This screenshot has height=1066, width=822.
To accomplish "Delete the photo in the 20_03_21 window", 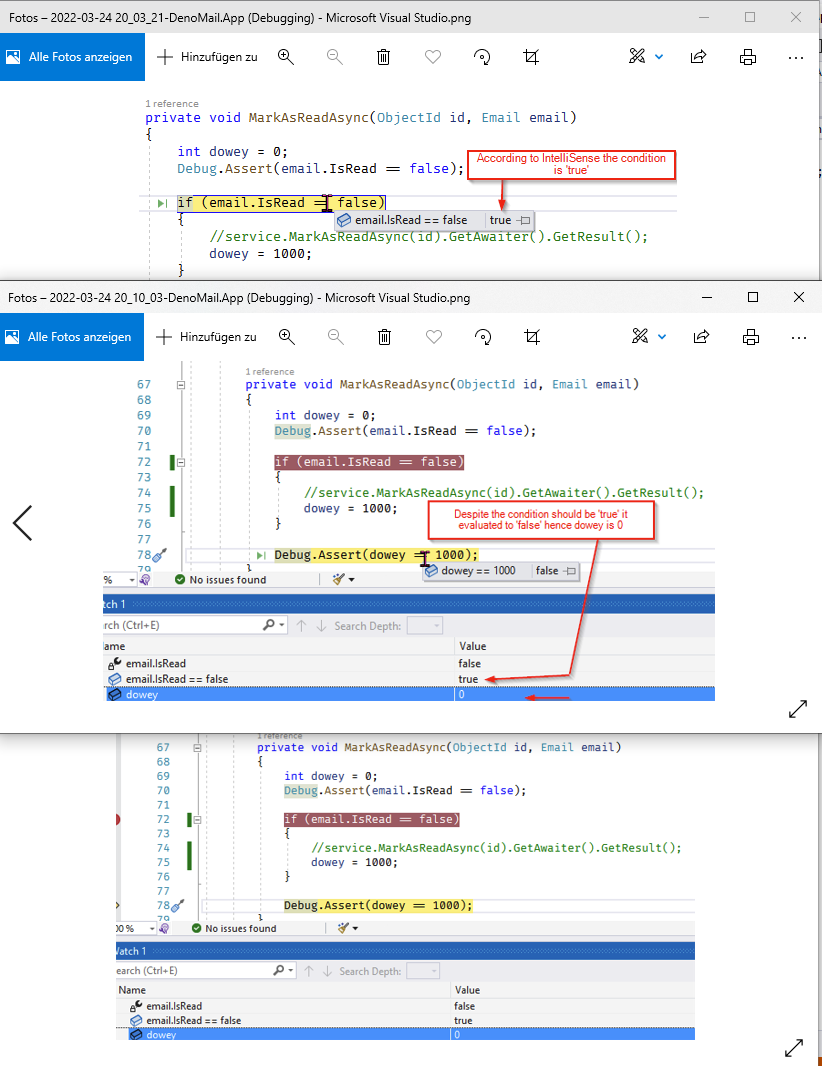I will pos(383,57).
